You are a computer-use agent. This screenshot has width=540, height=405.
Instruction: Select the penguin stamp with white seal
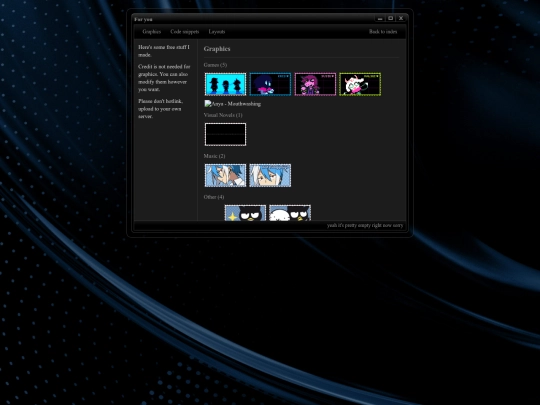coord(290,213)
